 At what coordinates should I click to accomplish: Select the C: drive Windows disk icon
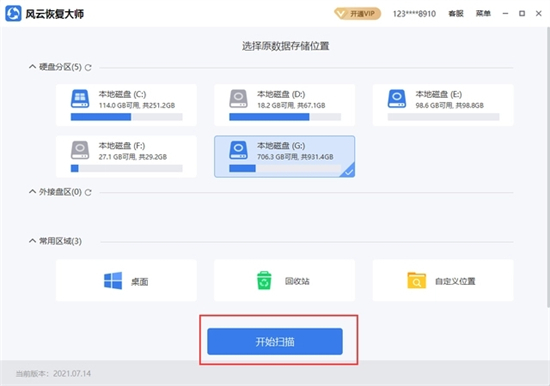coord(80,99)
